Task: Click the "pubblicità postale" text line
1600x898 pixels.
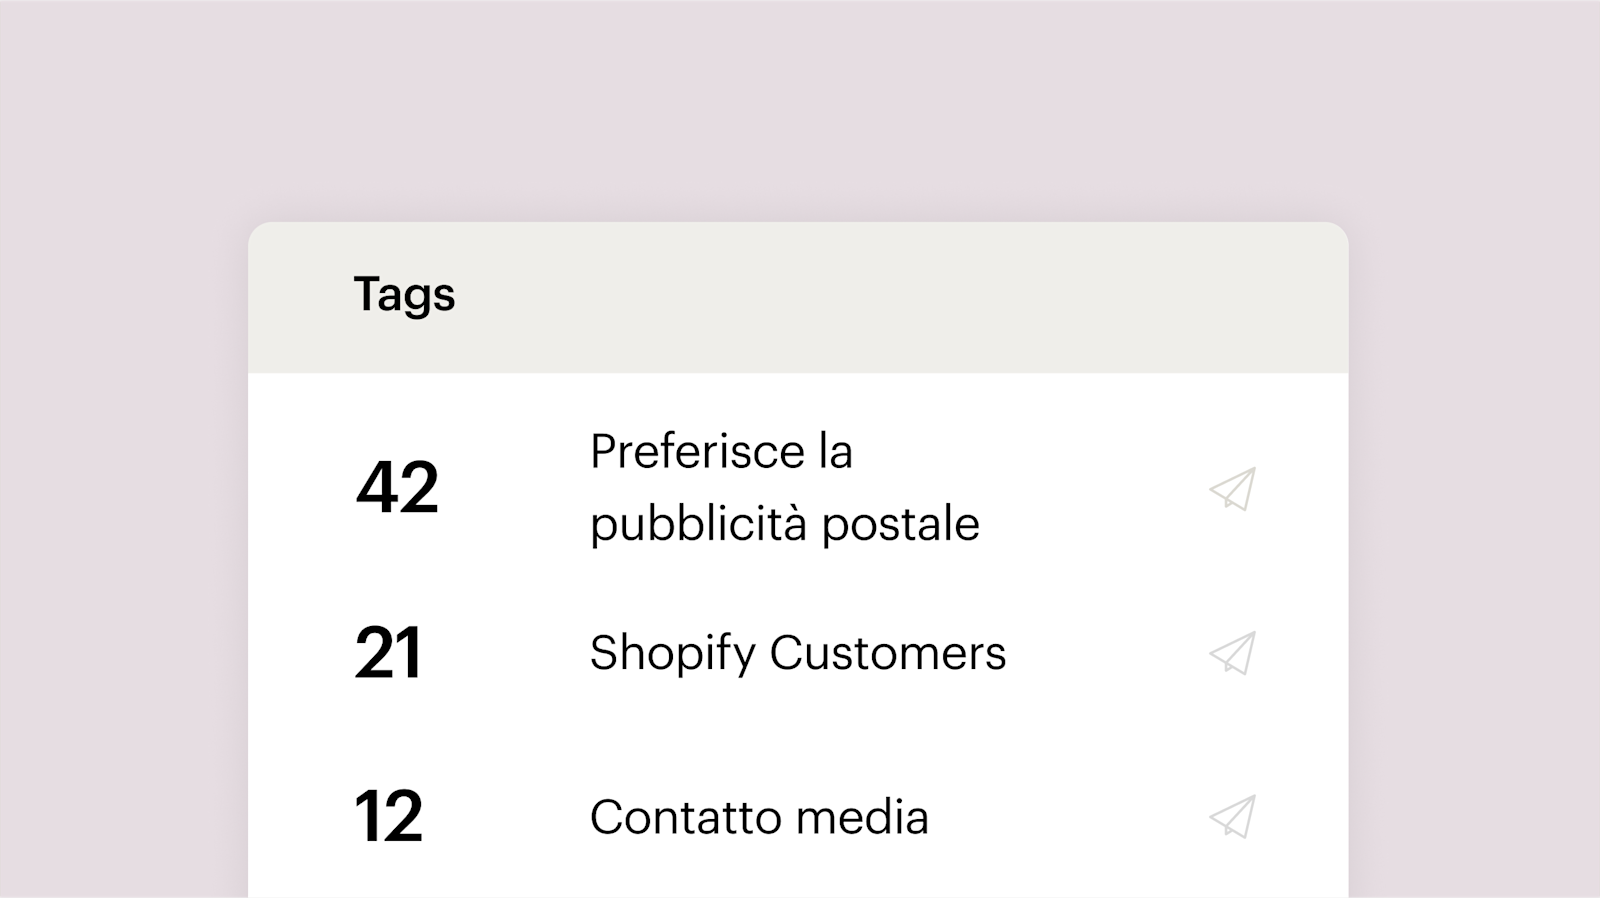Action: pos(784,524)
